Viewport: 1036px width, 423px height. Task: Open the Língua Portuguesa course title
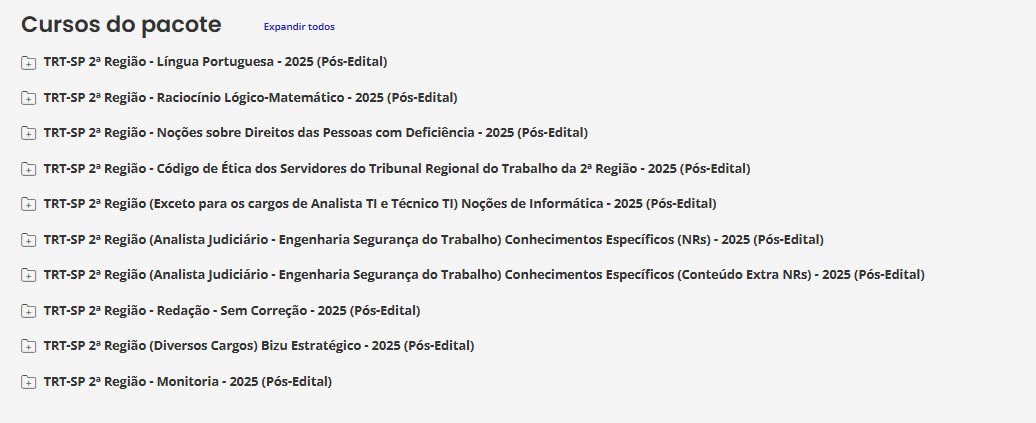click(x=215, y=62)
